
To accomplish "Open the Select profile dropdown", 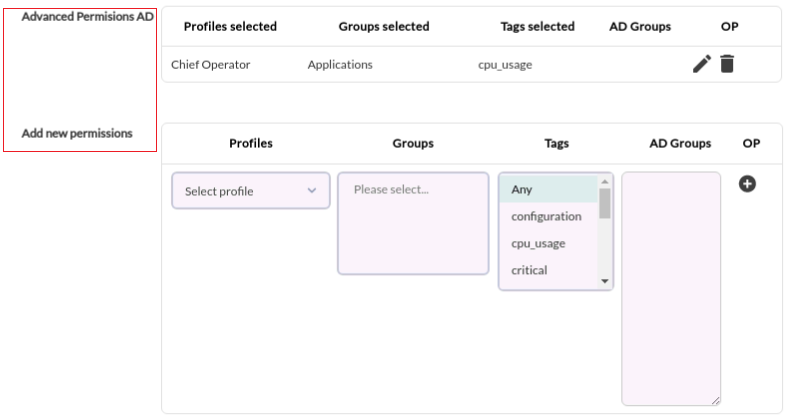I will 251,190.
